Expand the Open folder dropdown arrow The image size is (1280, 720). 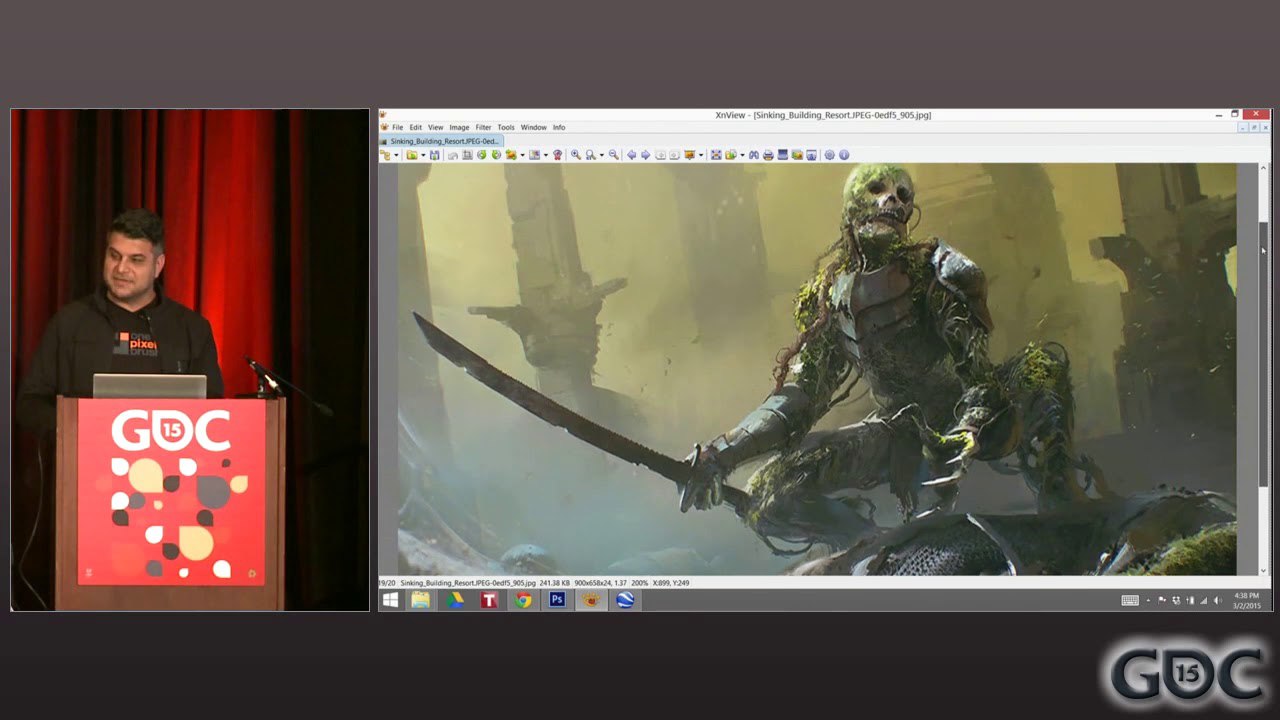click(x=423, y=155)
